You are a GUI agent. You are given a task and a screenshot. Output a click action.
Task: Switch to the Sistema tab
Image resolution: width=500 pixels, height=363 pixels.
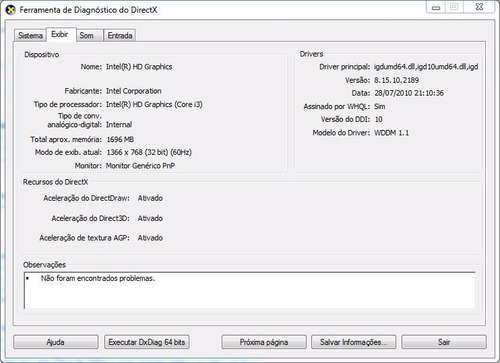point(30,35)
